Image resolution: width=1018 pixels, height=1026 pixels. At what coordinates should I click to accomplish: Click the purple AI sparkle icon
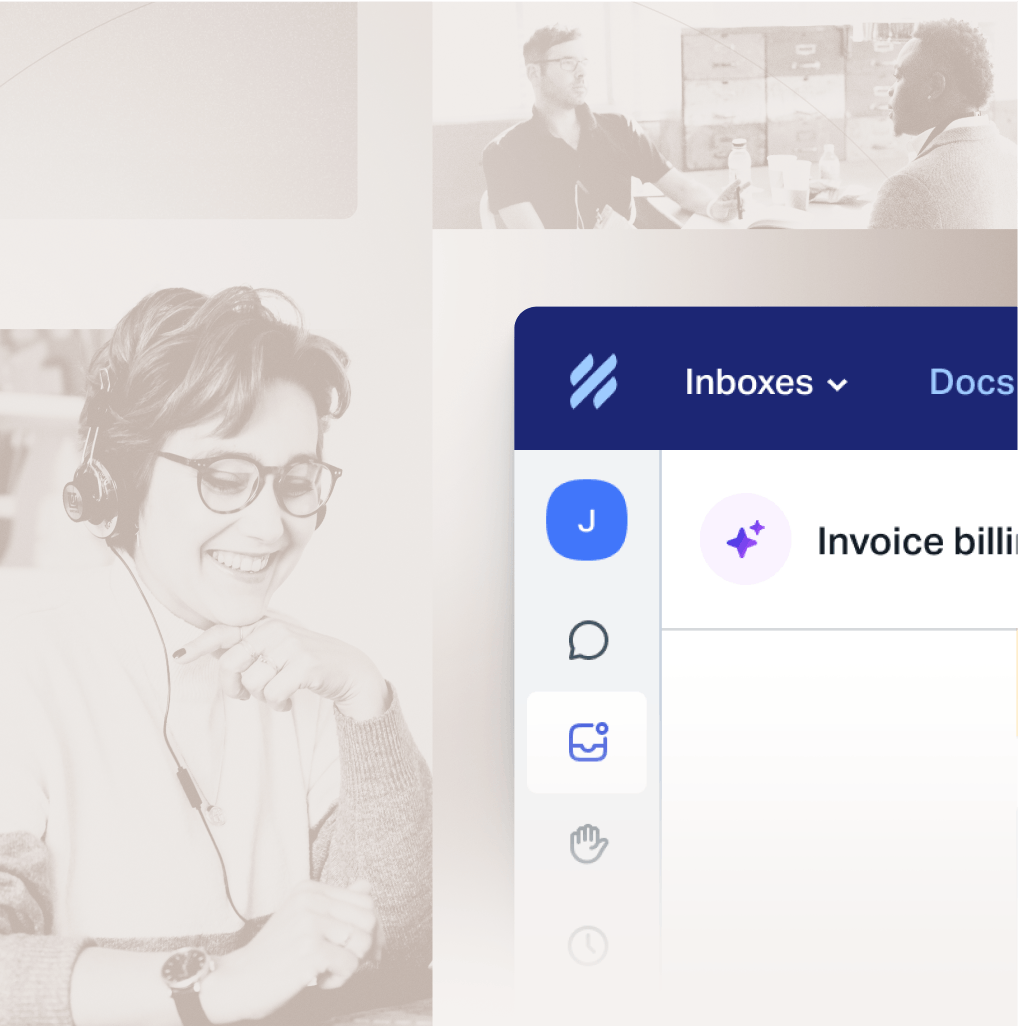click(745, 540)
